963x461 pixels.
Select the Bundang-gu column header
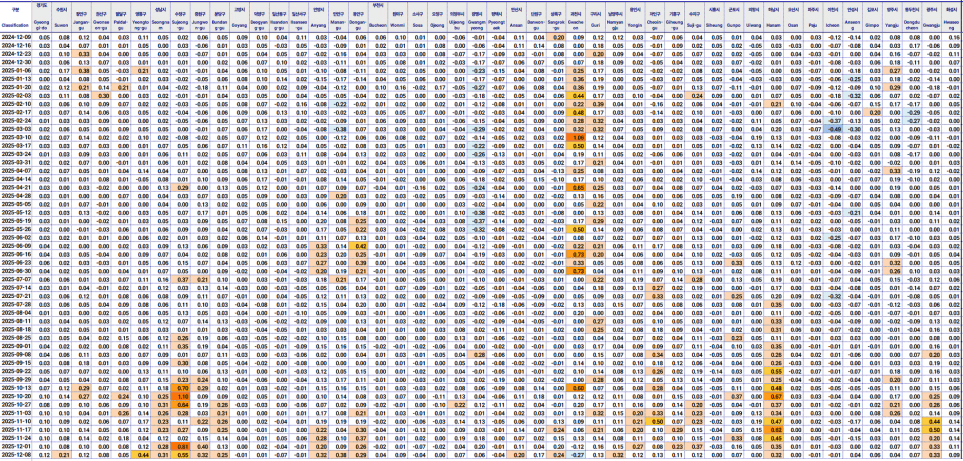[x=222, y=18]
